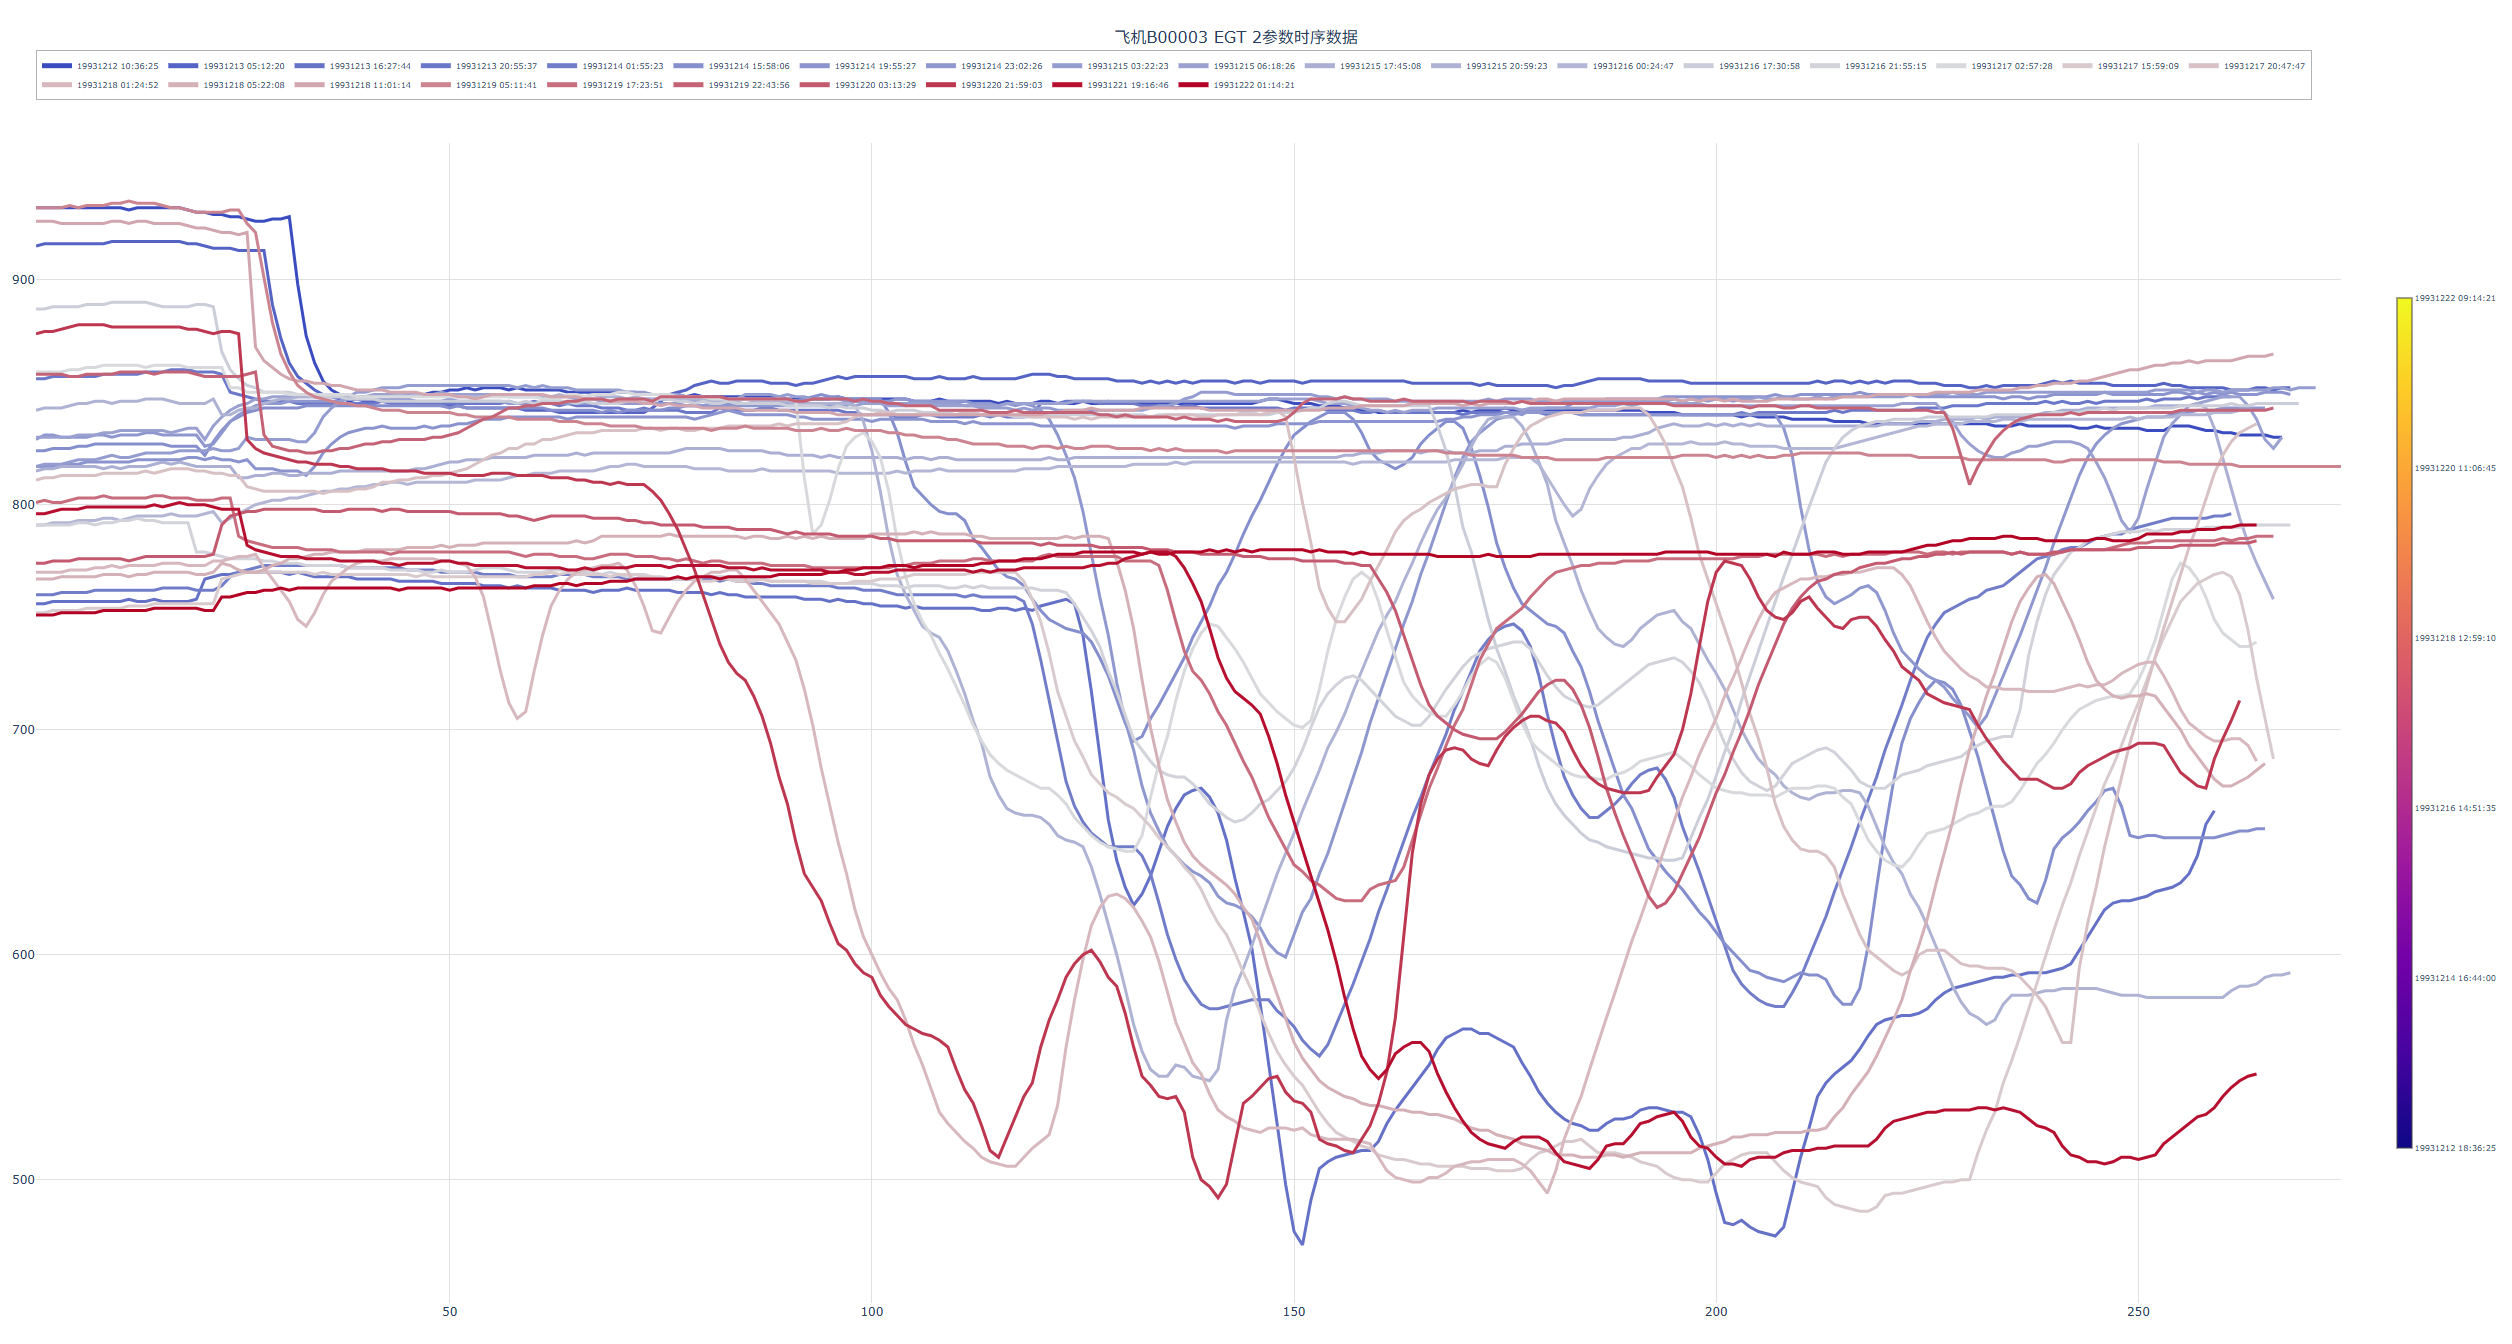Screen dimensions: 2512x1344
Task: Toggle legend trace 19931215 06:18:26
Action: pyautogui.click(x=1254, y=66)
